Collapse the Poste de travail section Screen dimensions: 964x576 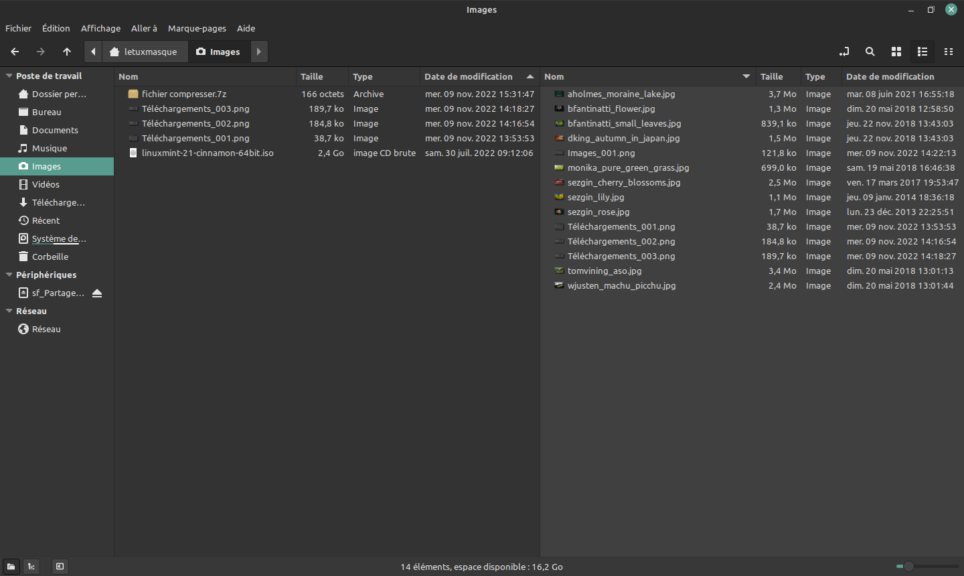[x=7, y=75]
